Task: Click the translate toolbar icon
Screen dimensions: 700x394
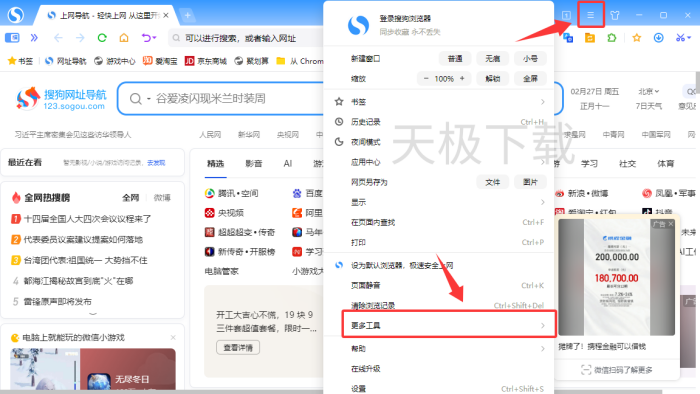Action: point(568,38)
